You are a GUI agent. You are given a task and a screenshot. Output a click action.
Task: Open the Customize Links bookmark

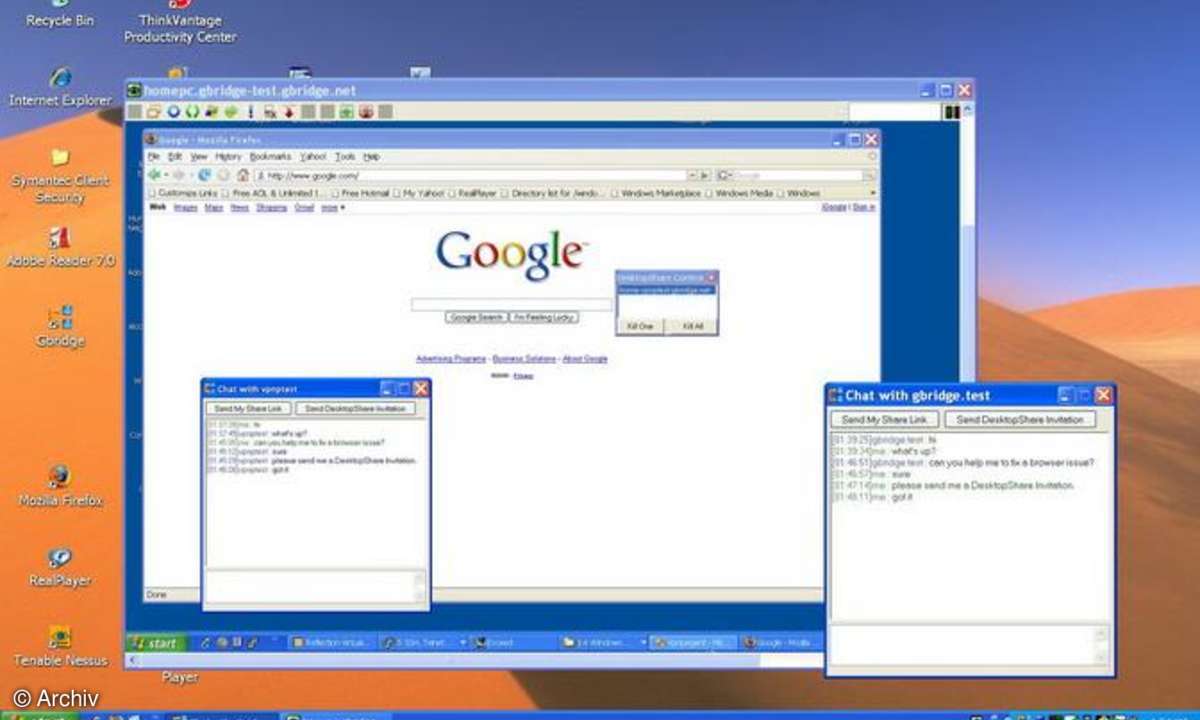click(x=184, y=193)
